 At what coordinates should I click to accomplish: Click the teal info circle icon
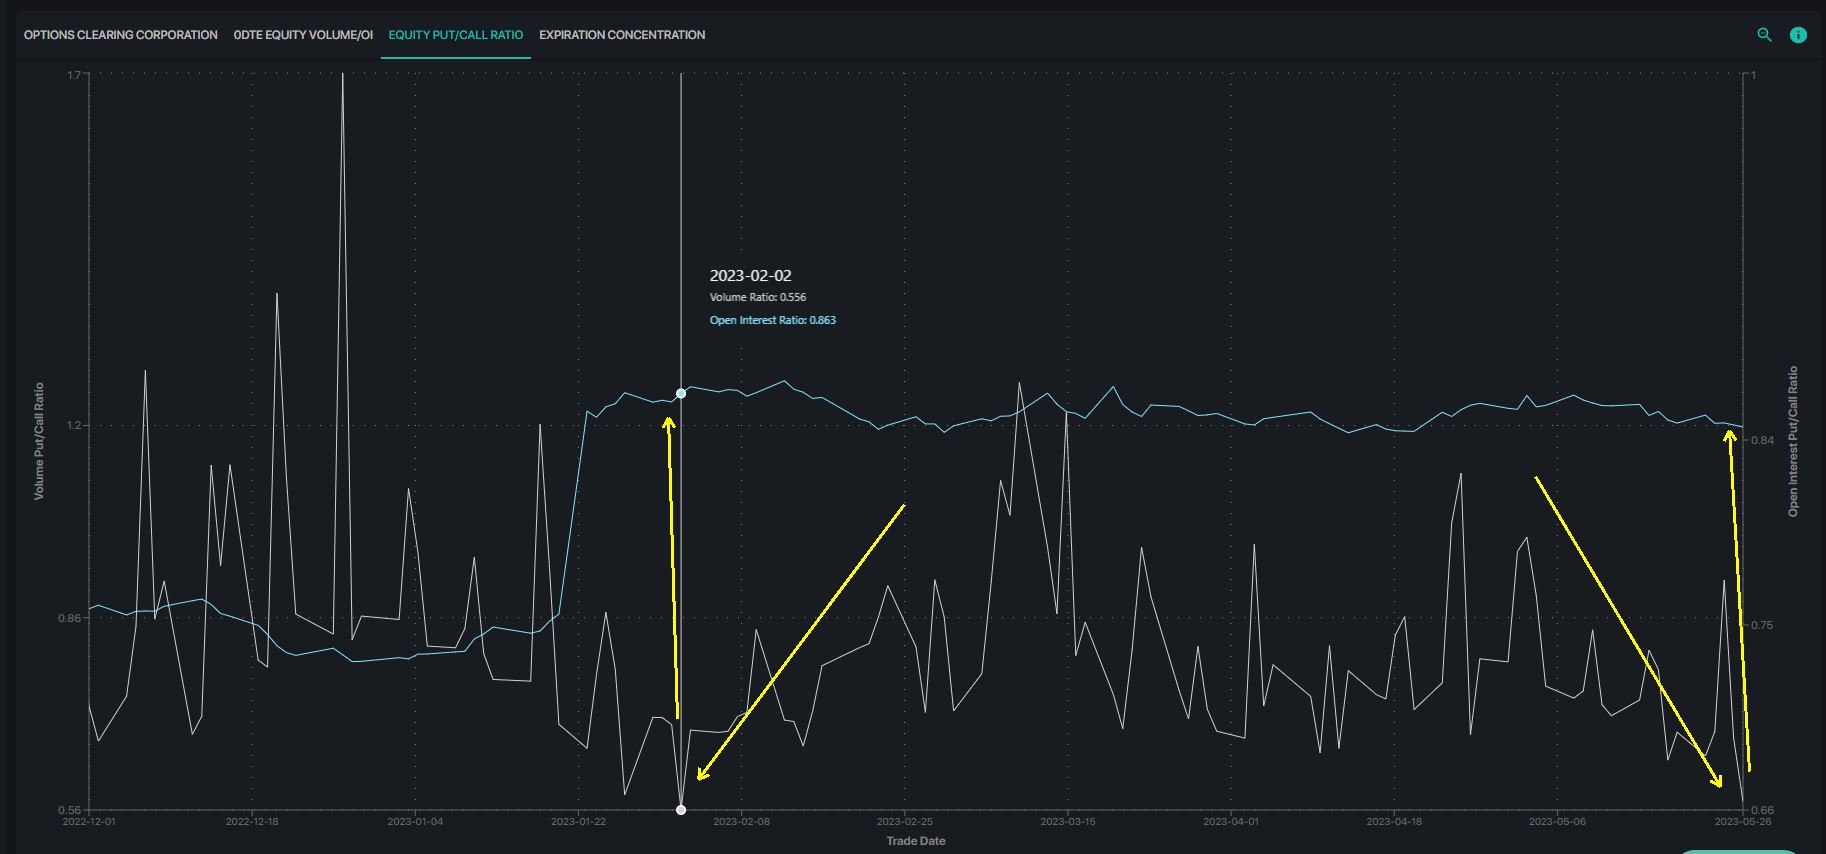(1798, 35)
